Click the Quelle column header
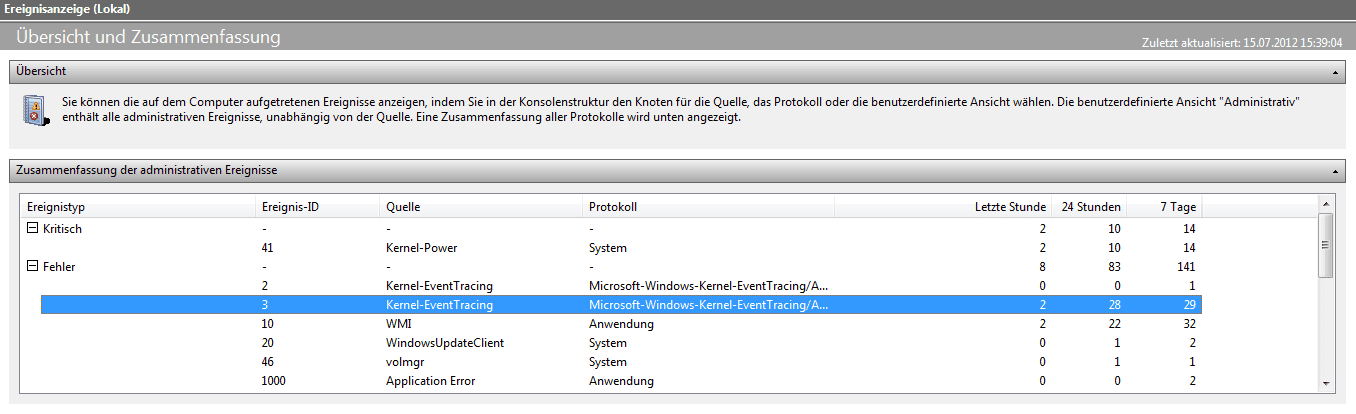Screen dimensions: 1356x414 (480, 207)
